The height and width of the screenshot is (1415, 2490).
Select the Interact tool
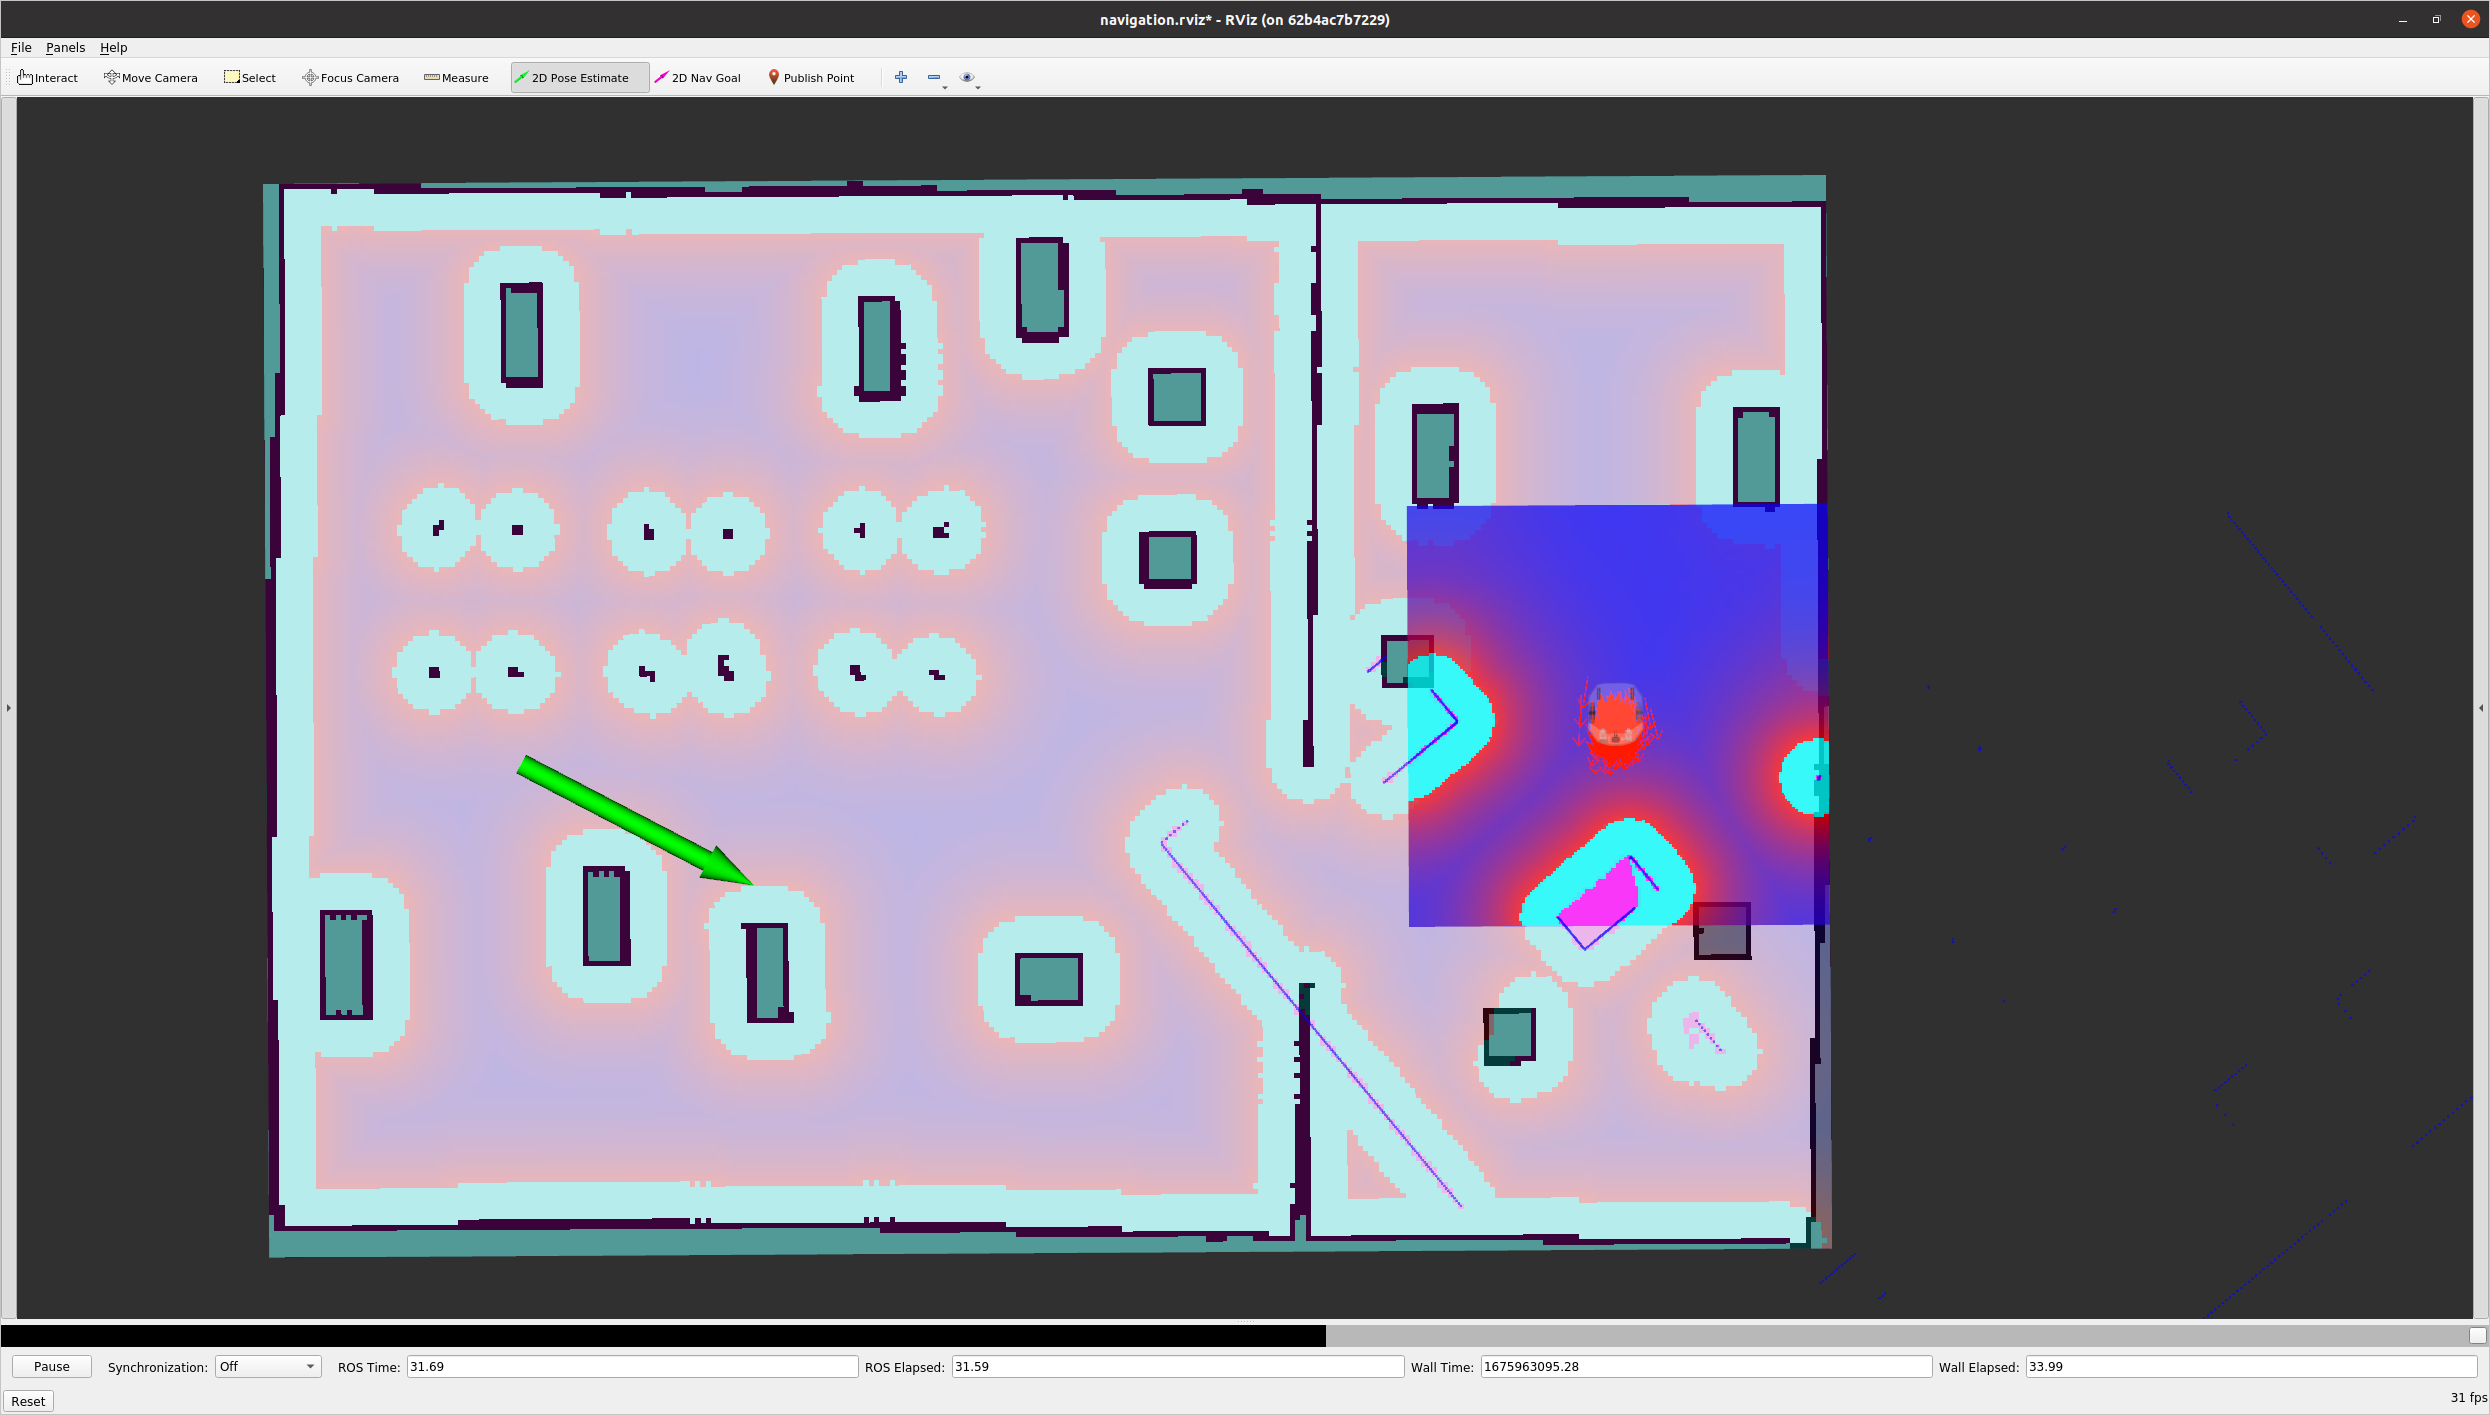[x=47, y=78]
